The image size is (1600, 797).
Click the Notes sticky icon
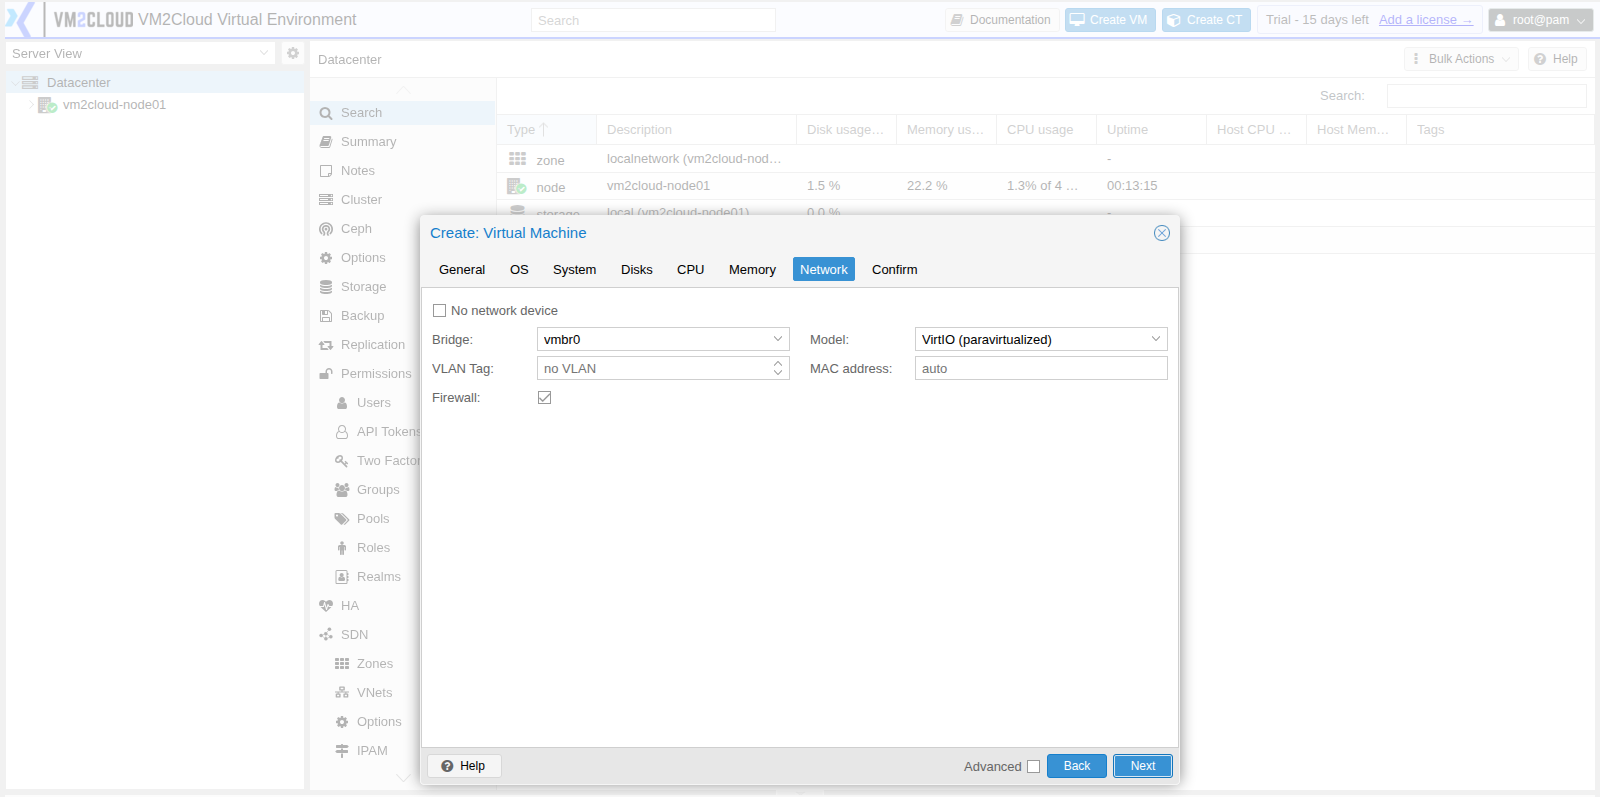[326, 171]
